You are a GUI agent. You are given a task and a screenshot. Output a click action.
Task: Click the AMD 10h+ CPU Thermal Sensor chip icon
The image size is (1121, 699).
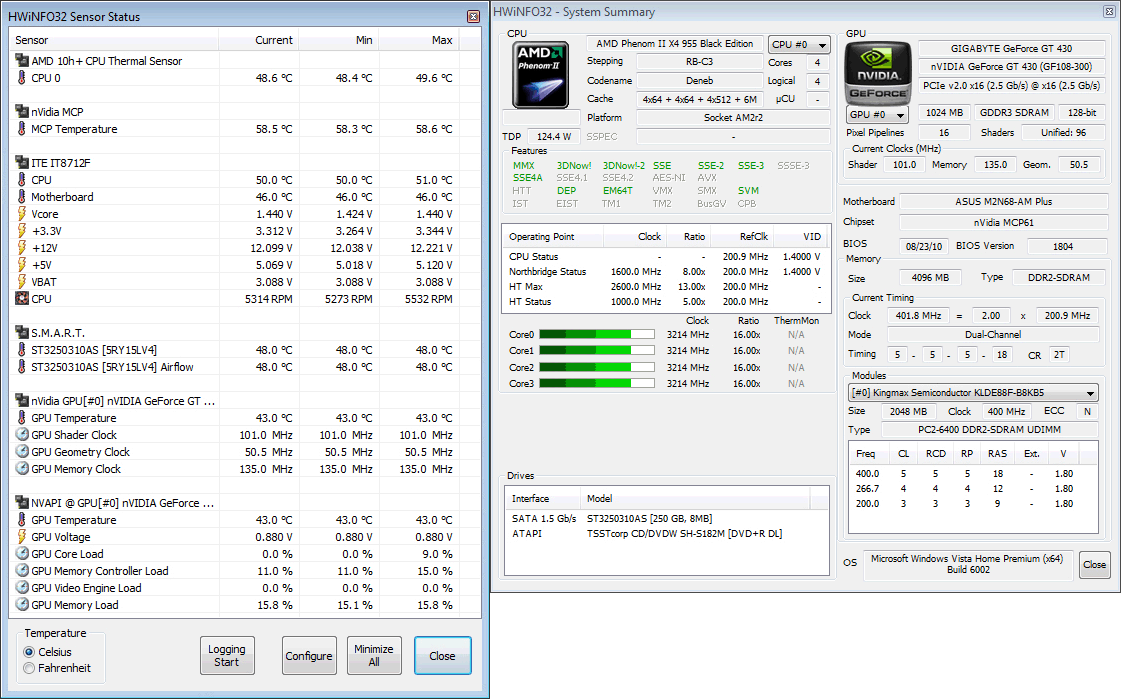(x=22, y=61)
